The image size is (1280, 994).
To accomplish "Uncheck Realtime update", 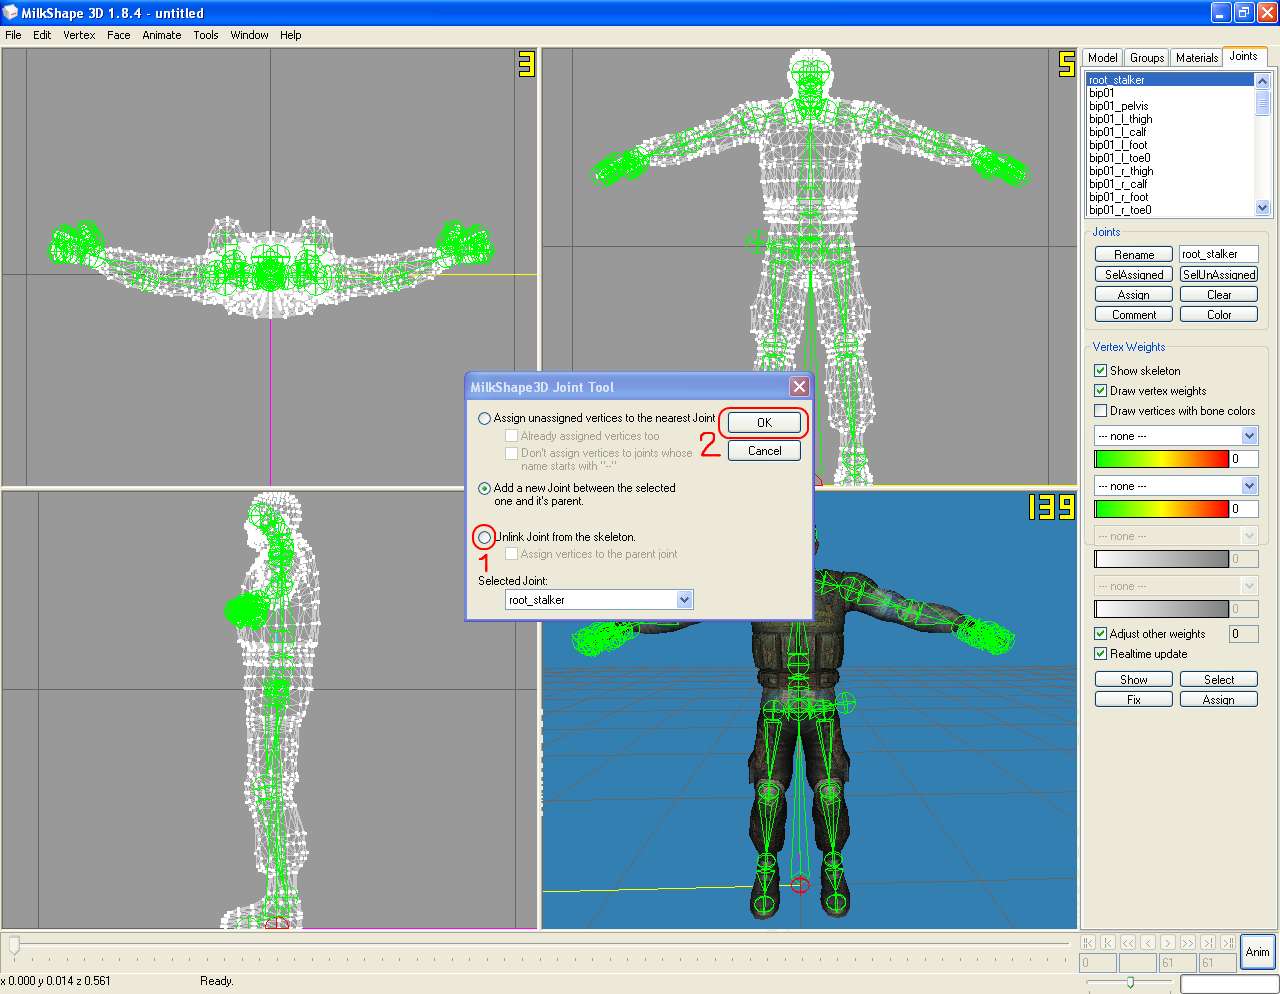I will click(x=1100, y=653).
